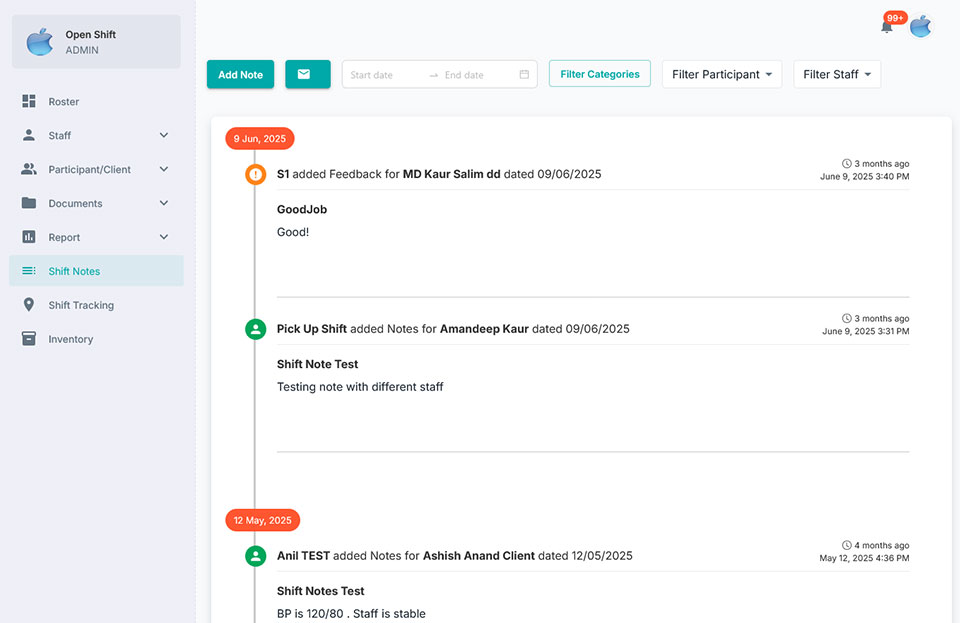The height and width of the screenshot is (623, 960).
Task: Click the orange Feedback alert icon
Action: pyautogui.click(x=256, y=174)
